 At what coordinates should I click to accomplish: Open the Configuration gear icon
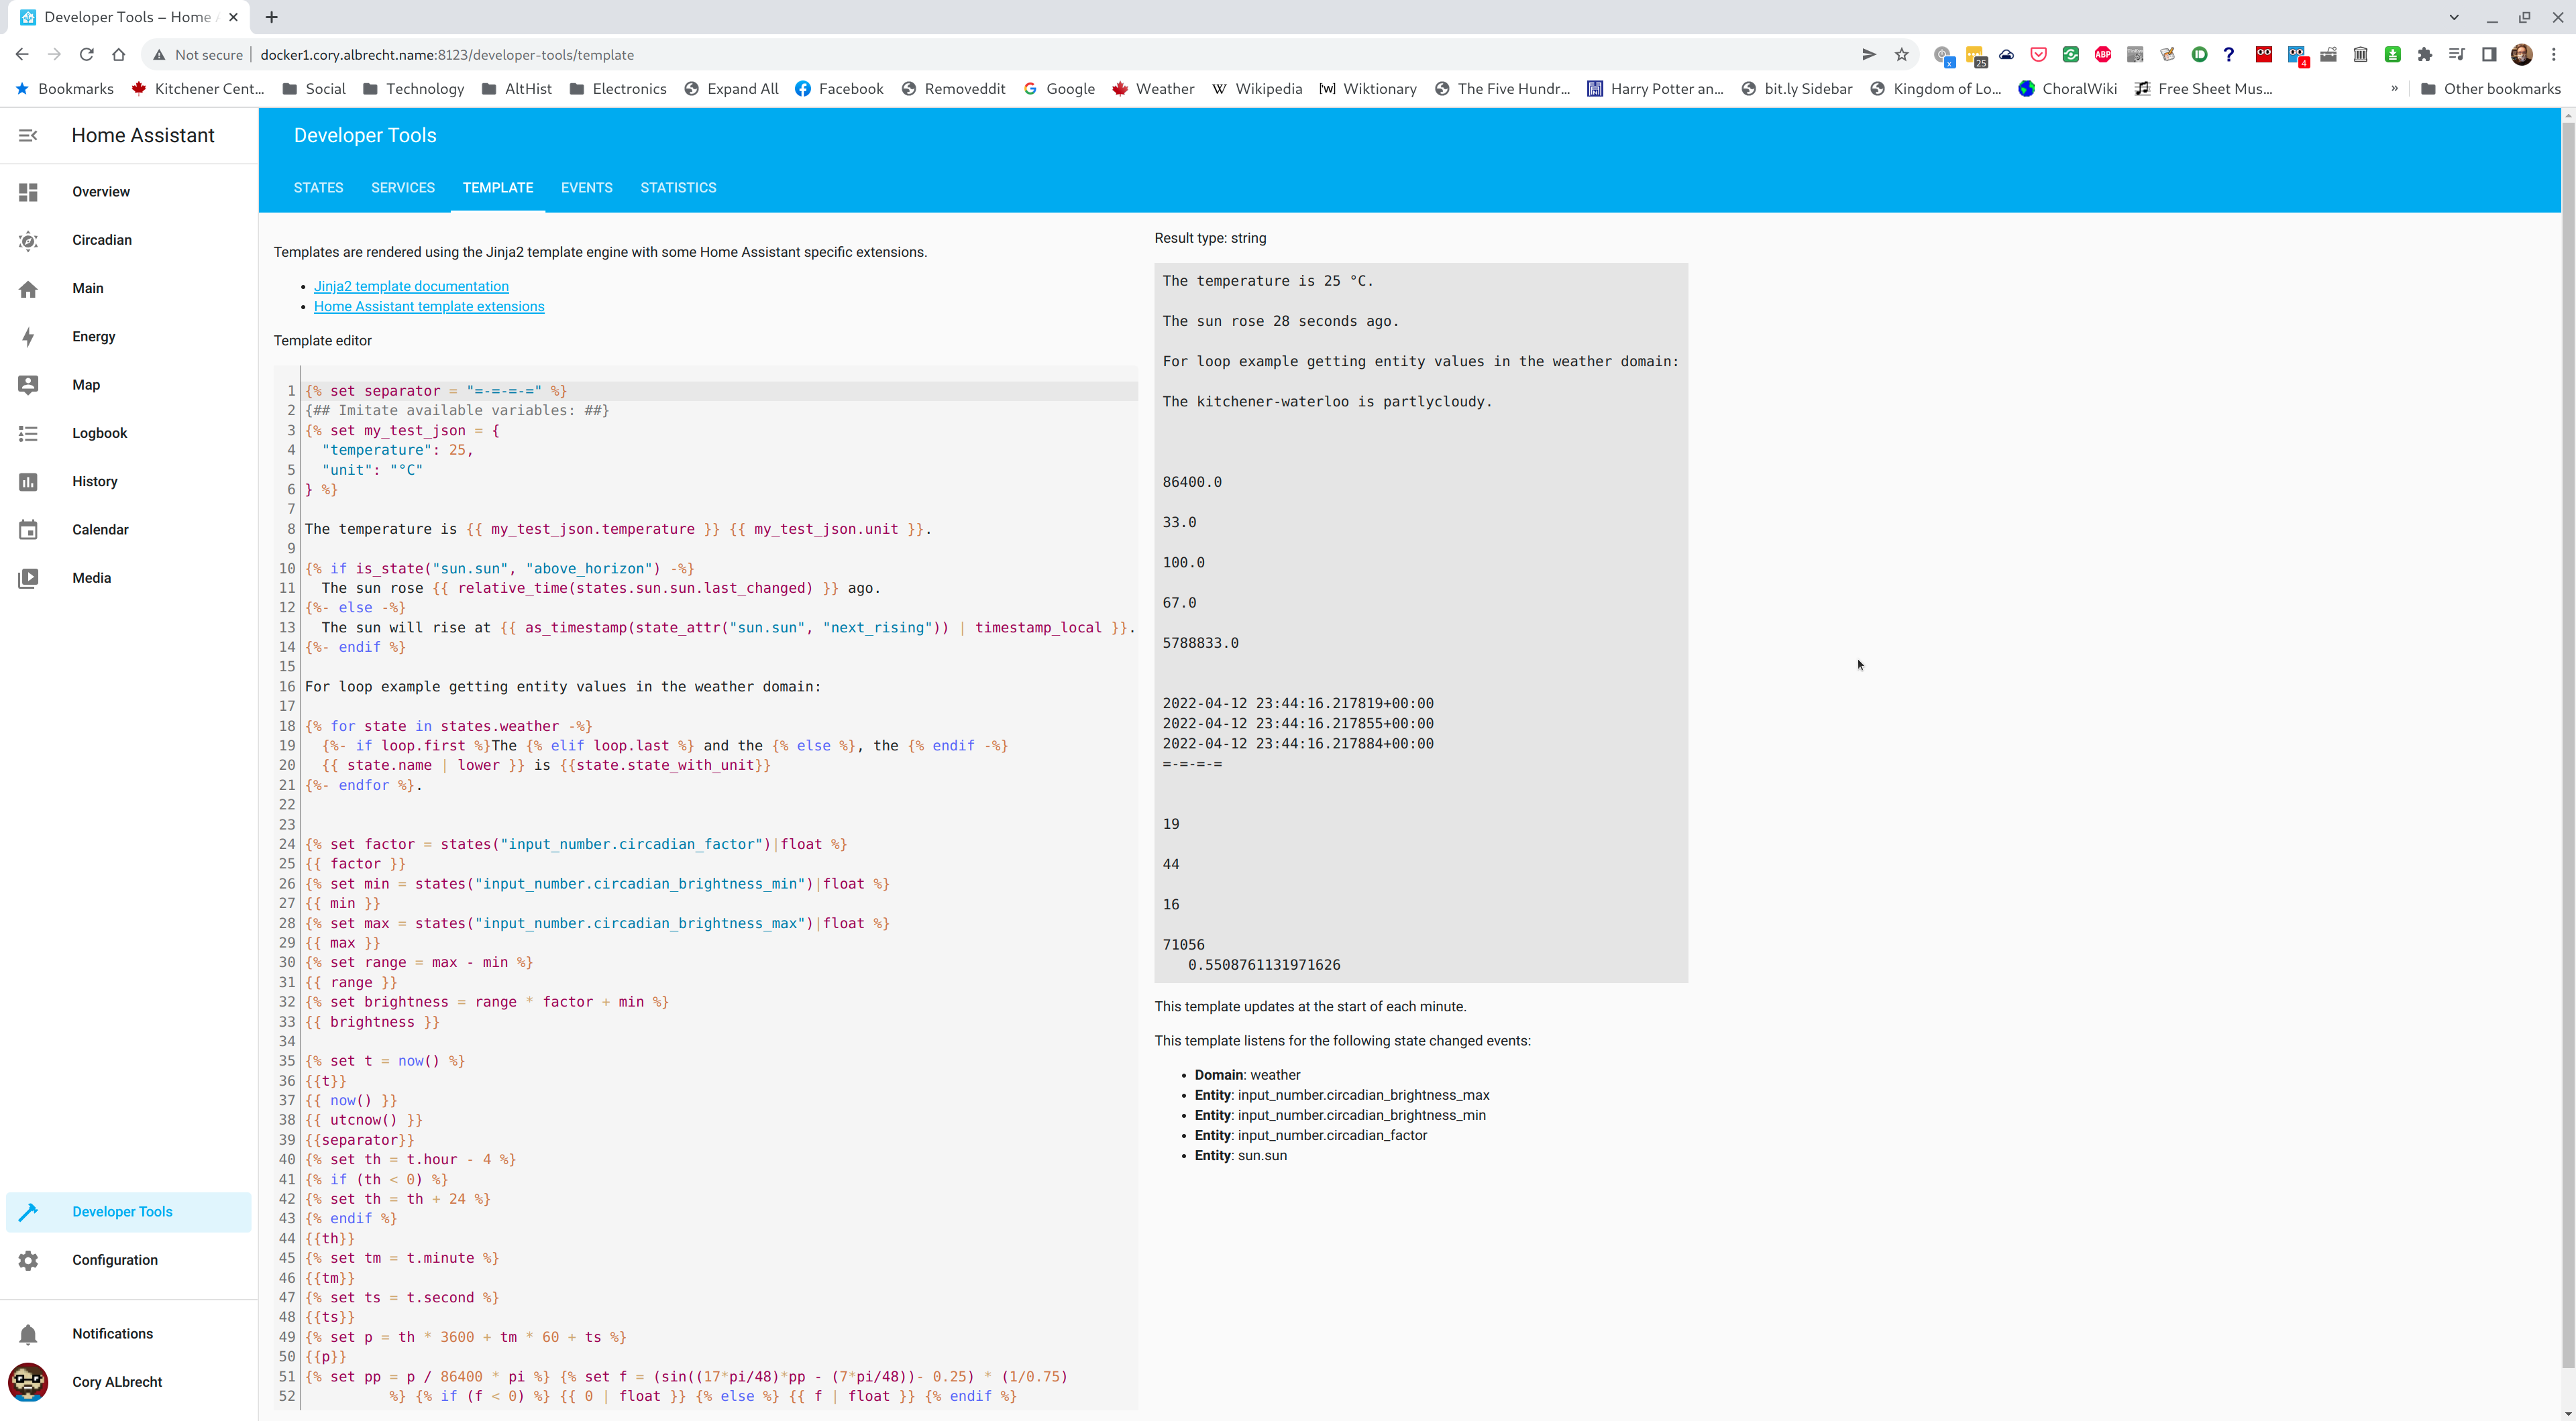point(28,1260)
